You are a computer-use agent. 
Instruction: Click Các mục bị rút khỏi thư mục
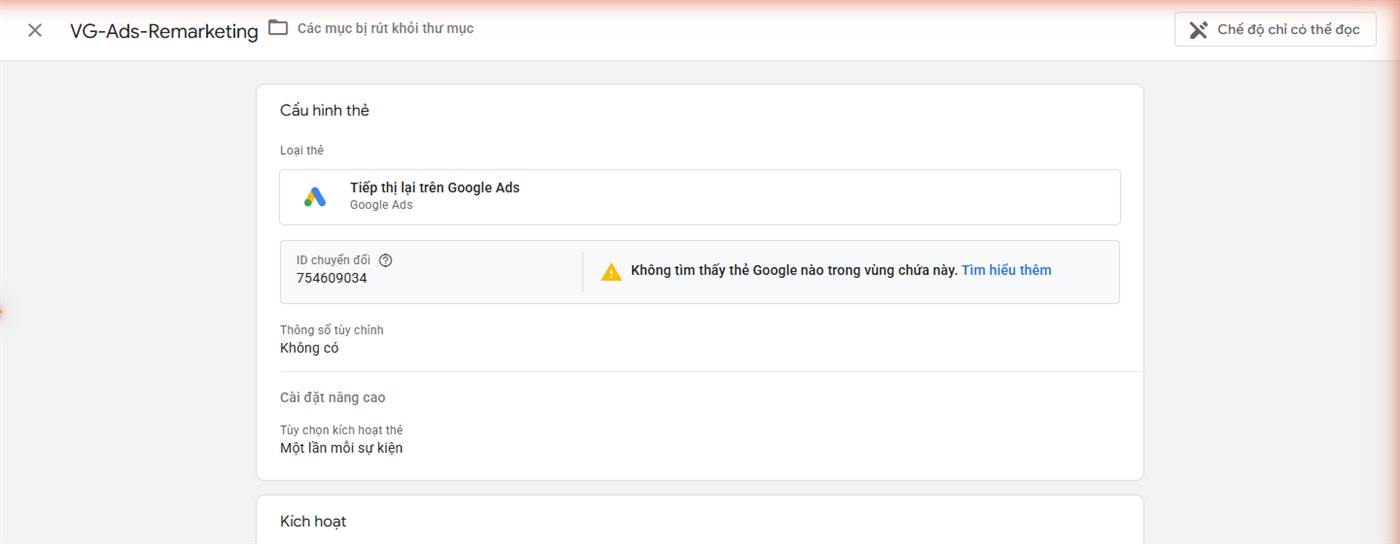385,28
